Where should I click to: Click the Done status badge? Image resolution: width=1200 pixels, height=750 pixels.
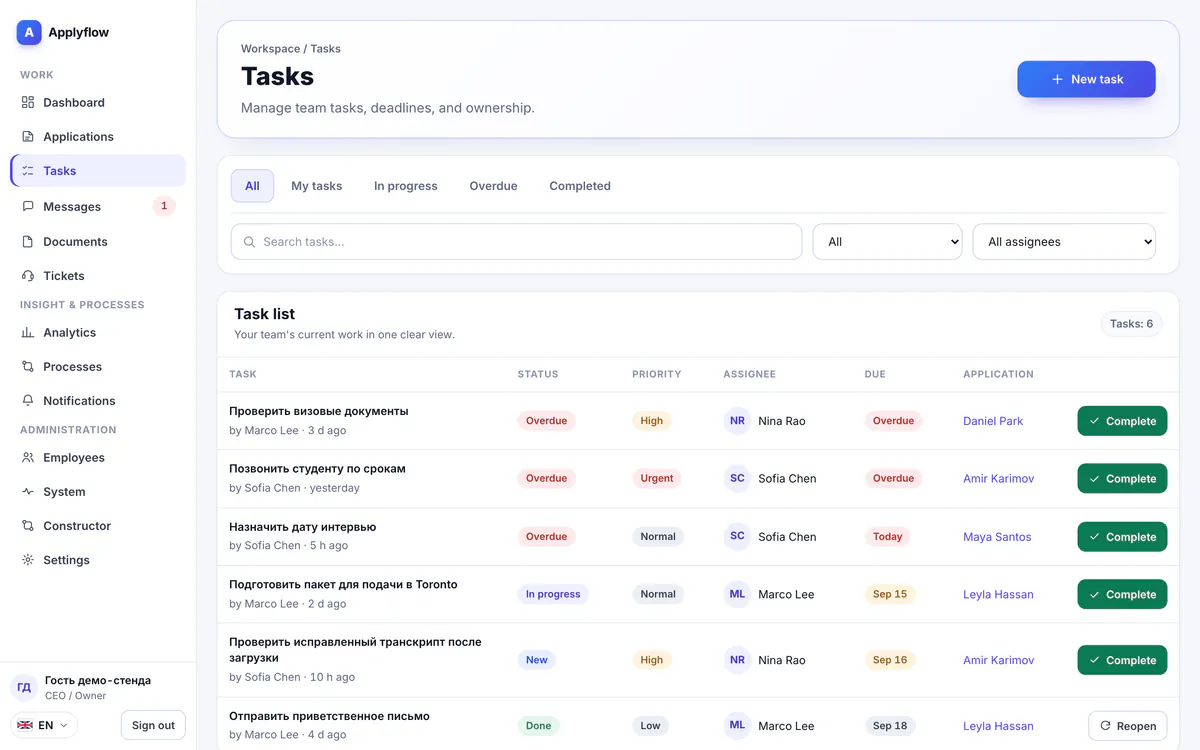(538, 726)
